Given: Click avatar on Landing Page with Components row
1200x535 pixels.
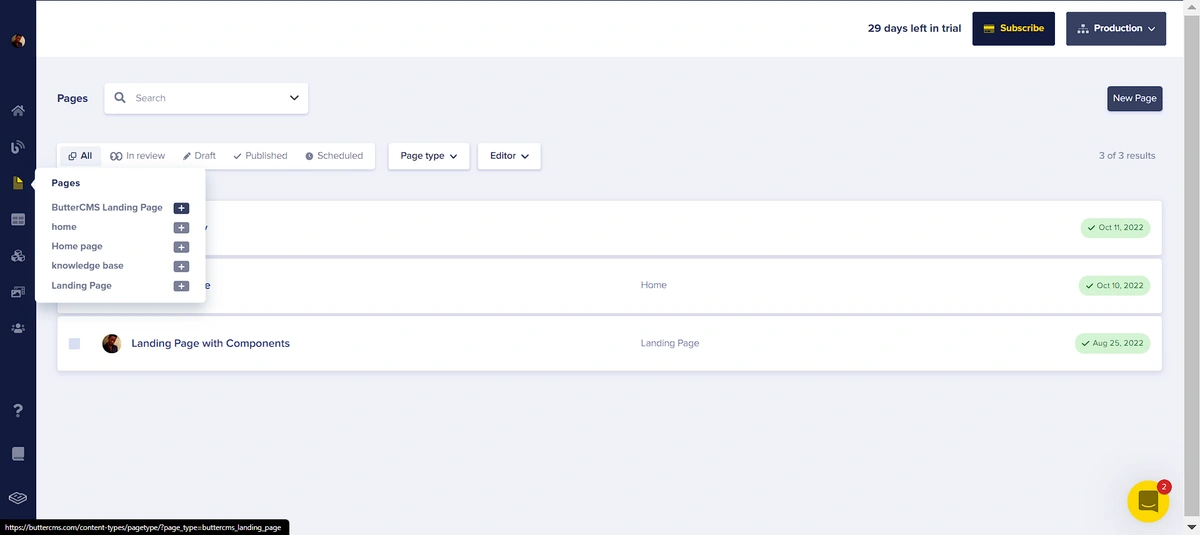Looking at the screenshot, I should point(112,343).
